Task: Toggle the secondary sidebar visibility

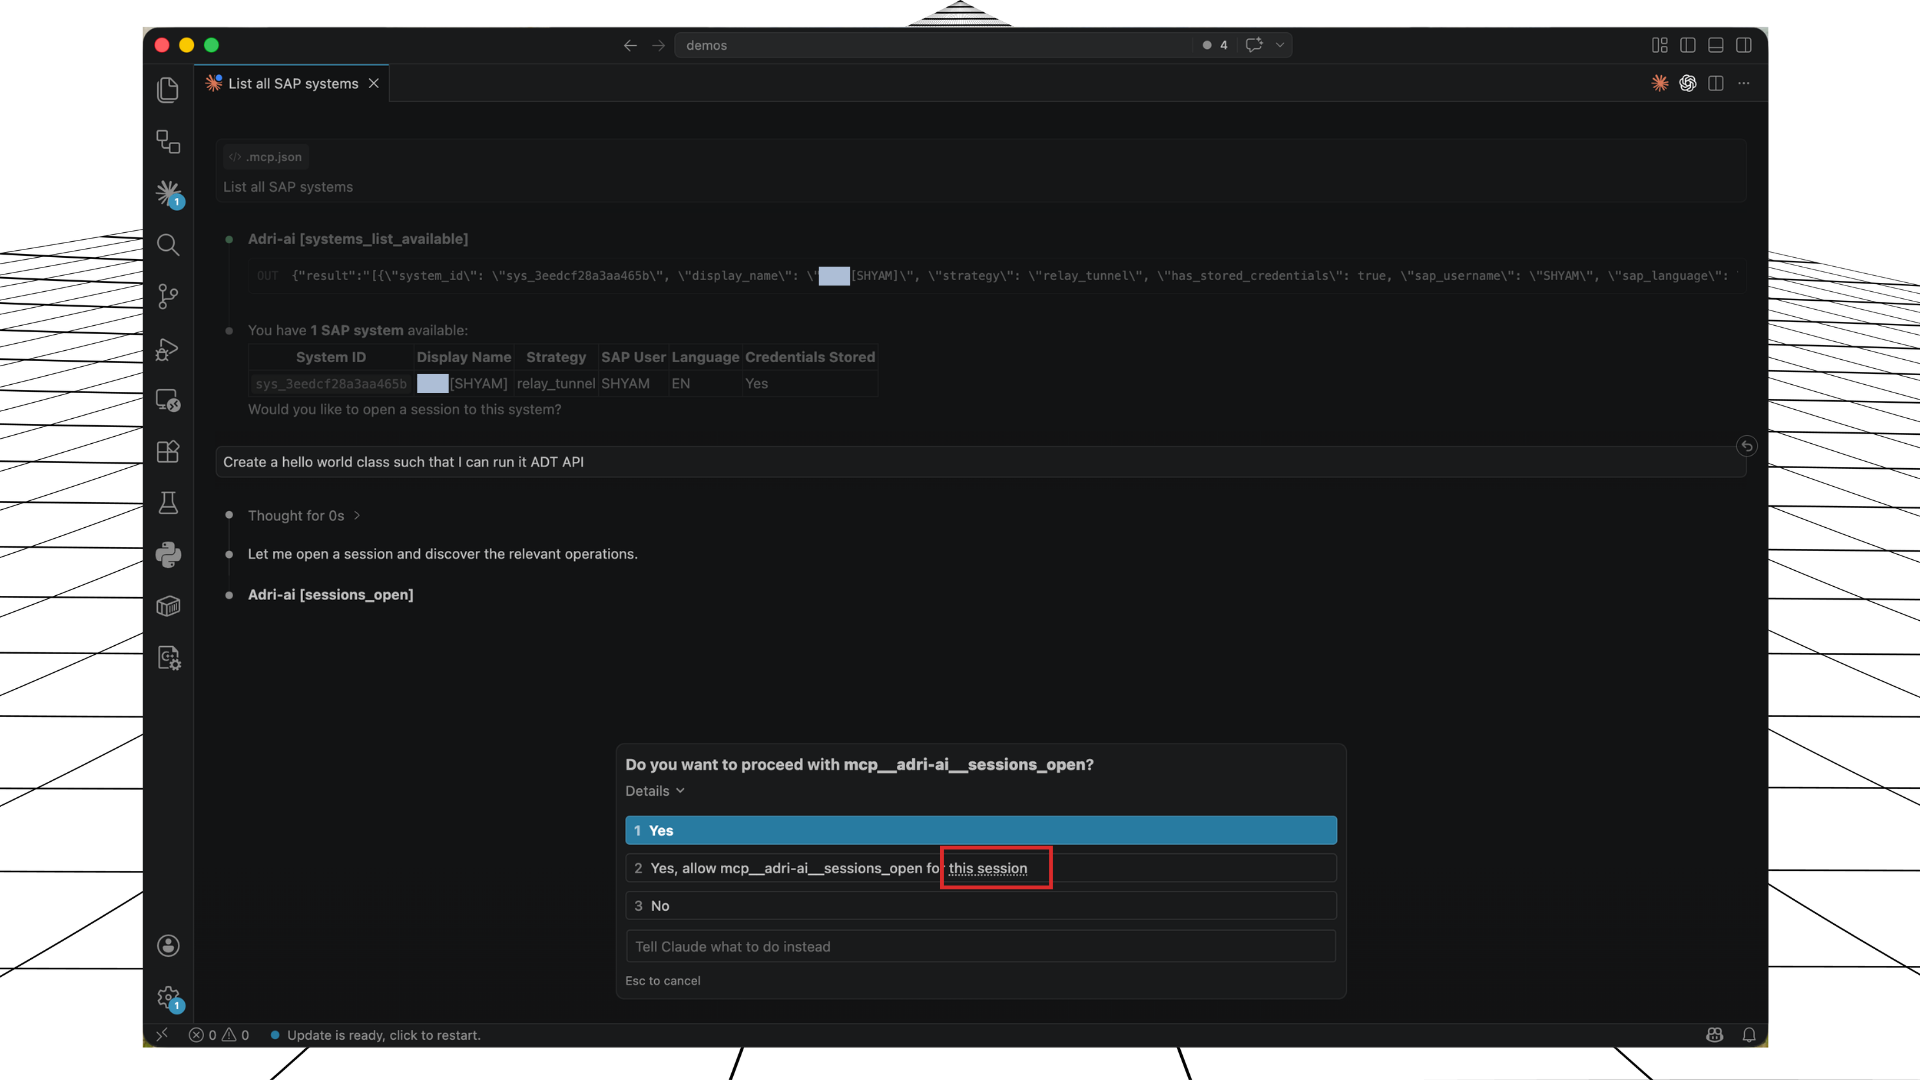Action: coord(1746,45)
